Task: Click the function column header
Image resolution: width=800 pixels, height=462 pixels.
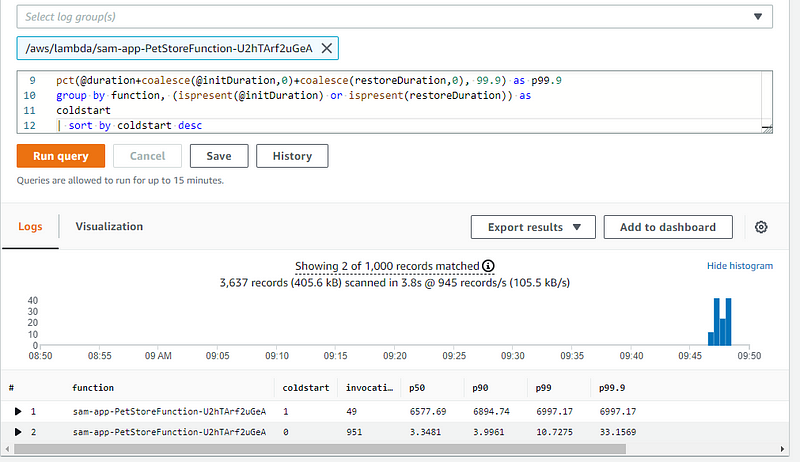Action: point(93,388)
